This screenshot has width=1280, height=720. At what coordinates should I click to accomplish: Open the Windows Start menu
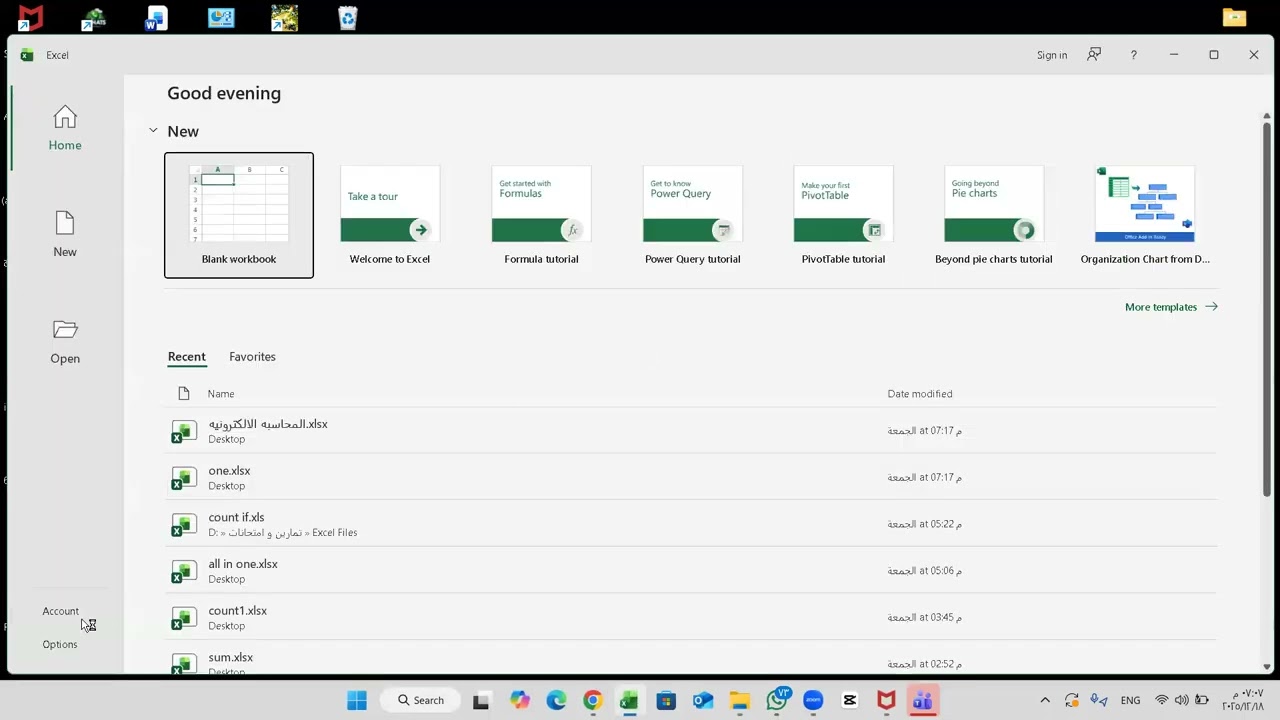pyautogui.click(x=357, y=700)
